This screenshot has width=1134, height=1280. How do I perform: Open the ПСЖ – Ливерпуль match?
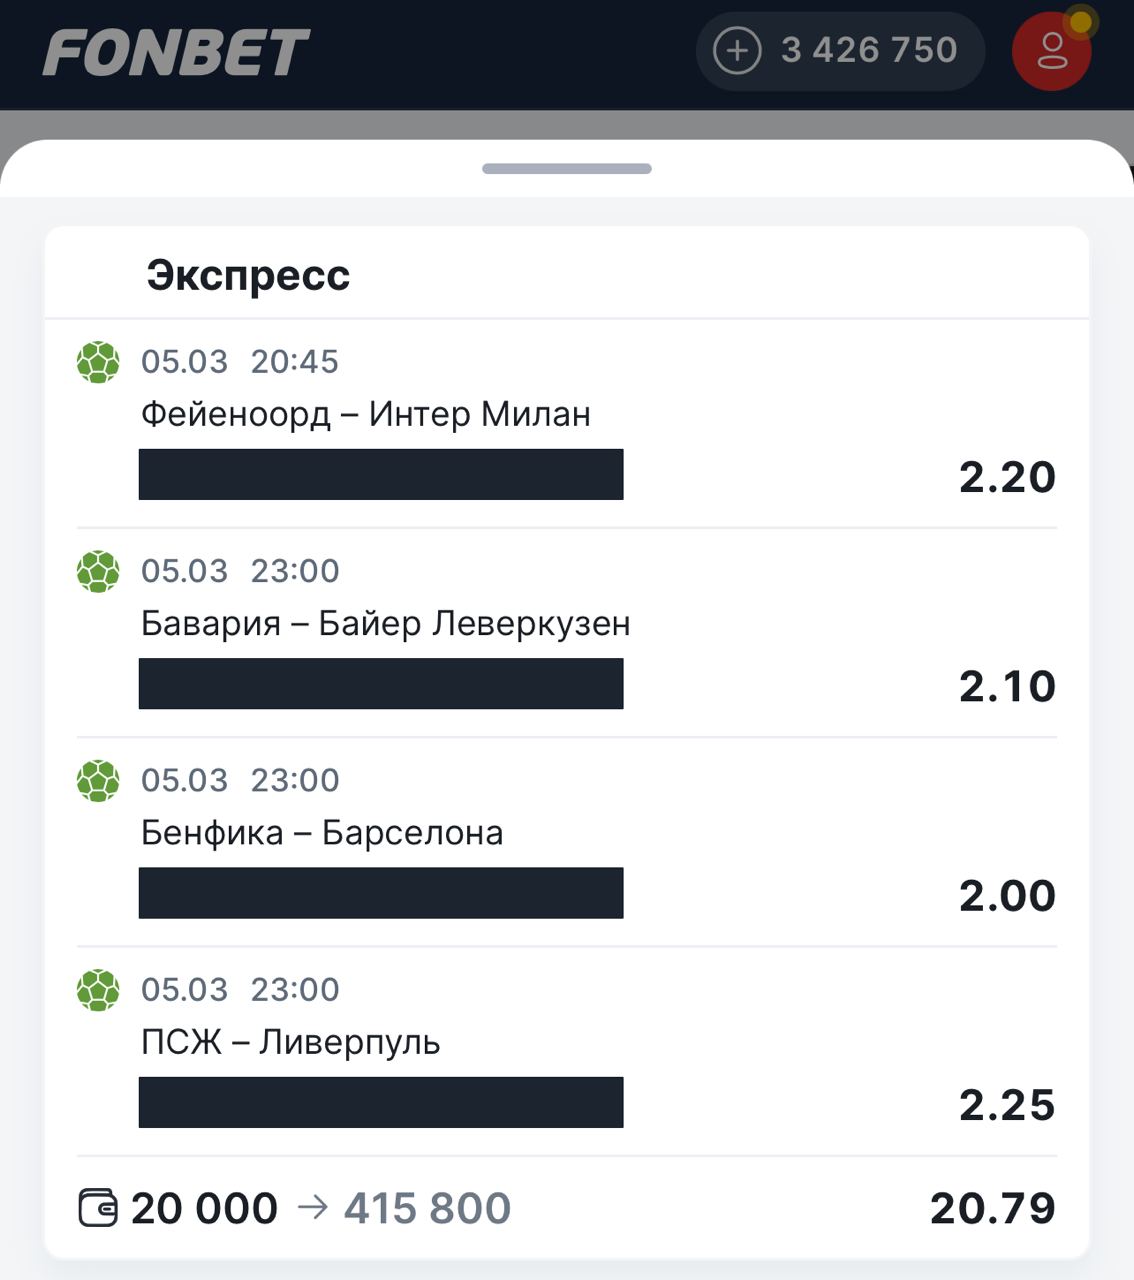click(291, 1042)
